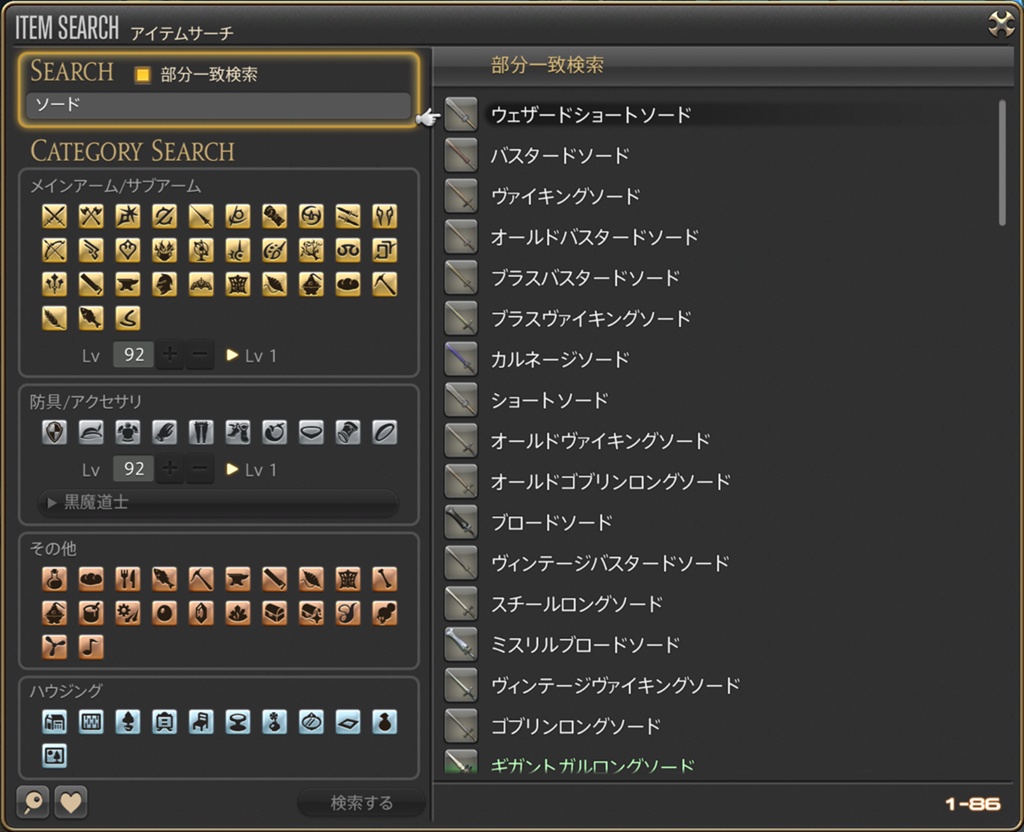This screenshot has height=832, width=1024.
Task: Choose the chair furniture icon in ハウジング
Action: coord(201,721)
